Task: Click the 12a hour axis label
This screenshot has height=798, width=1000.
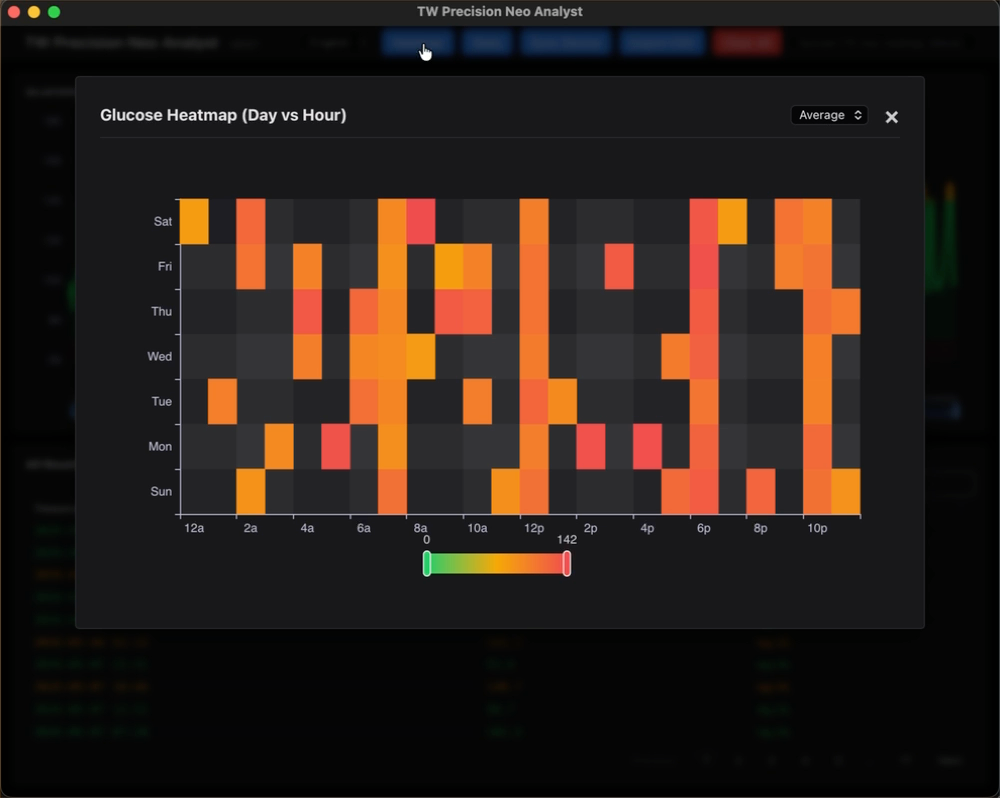Action: pyautogui.click(x=194, y=528)
